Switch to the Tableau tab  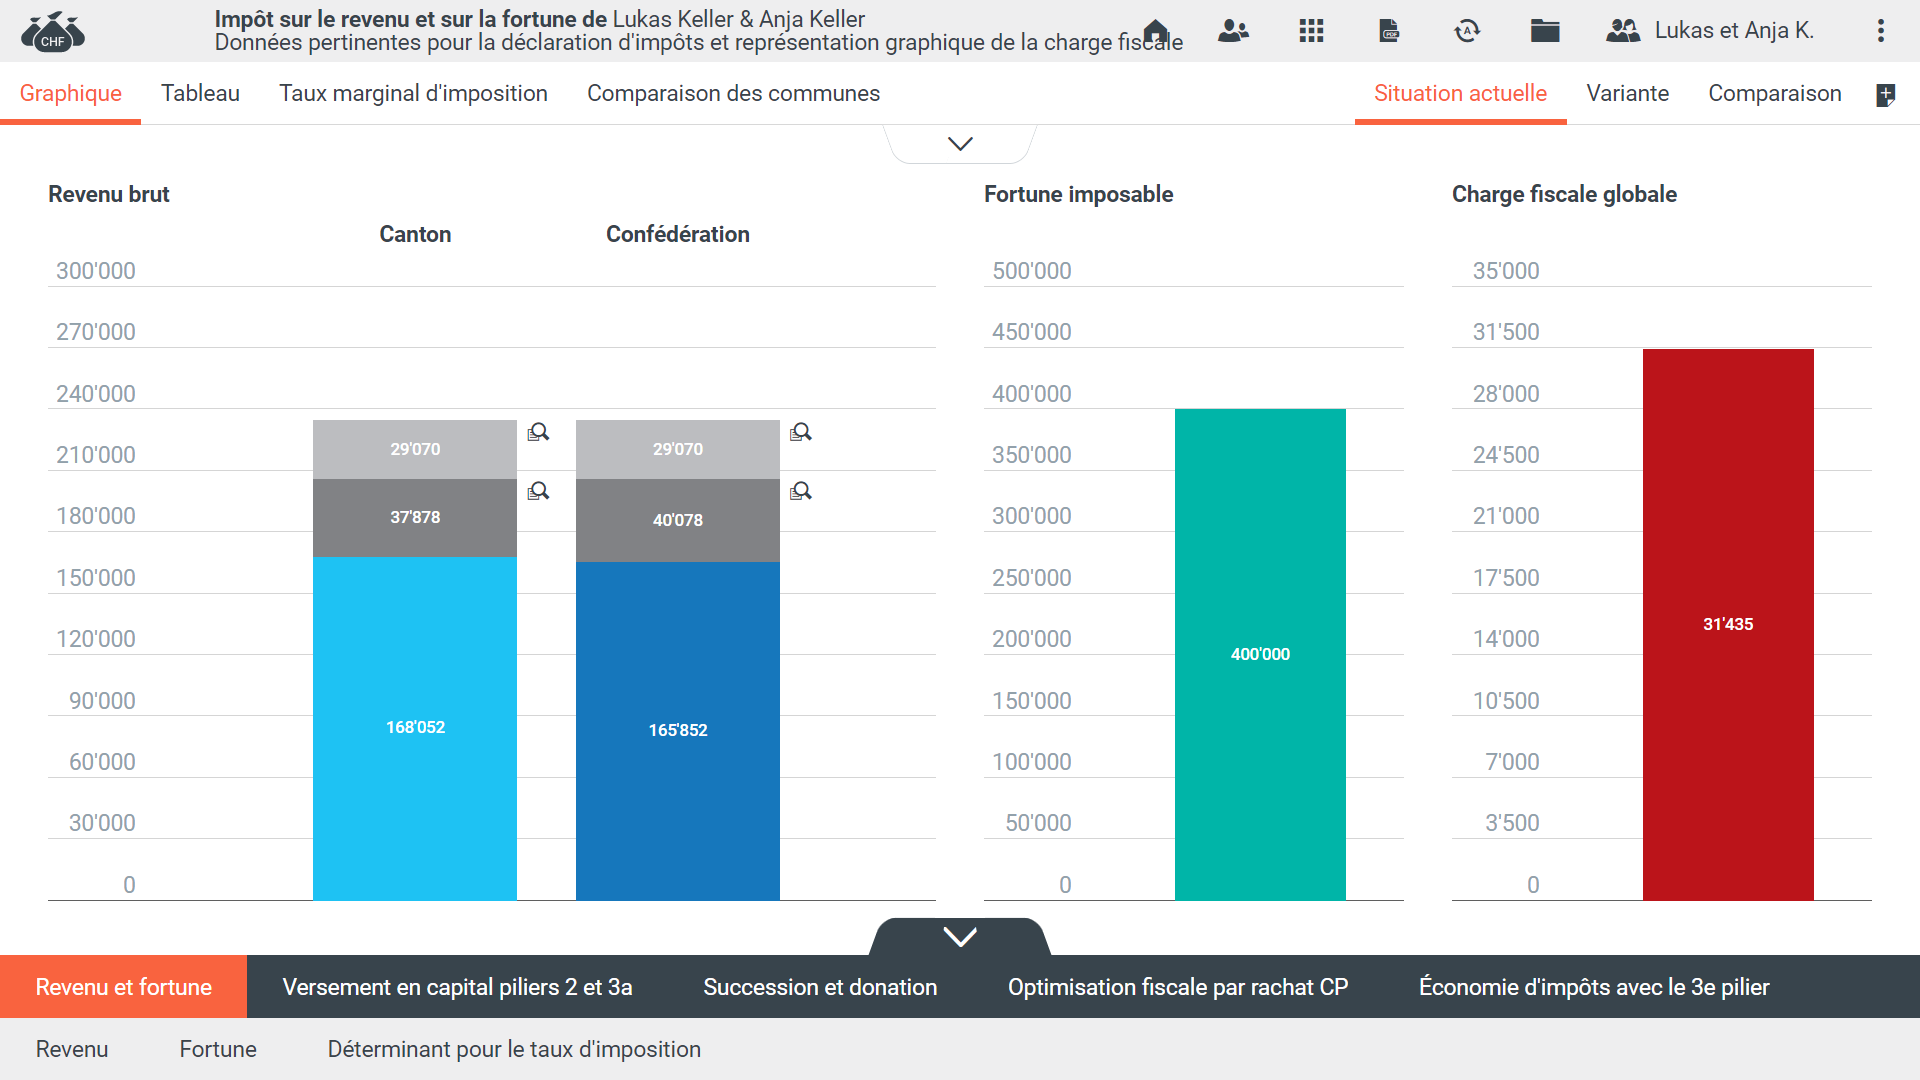[200, 93]
